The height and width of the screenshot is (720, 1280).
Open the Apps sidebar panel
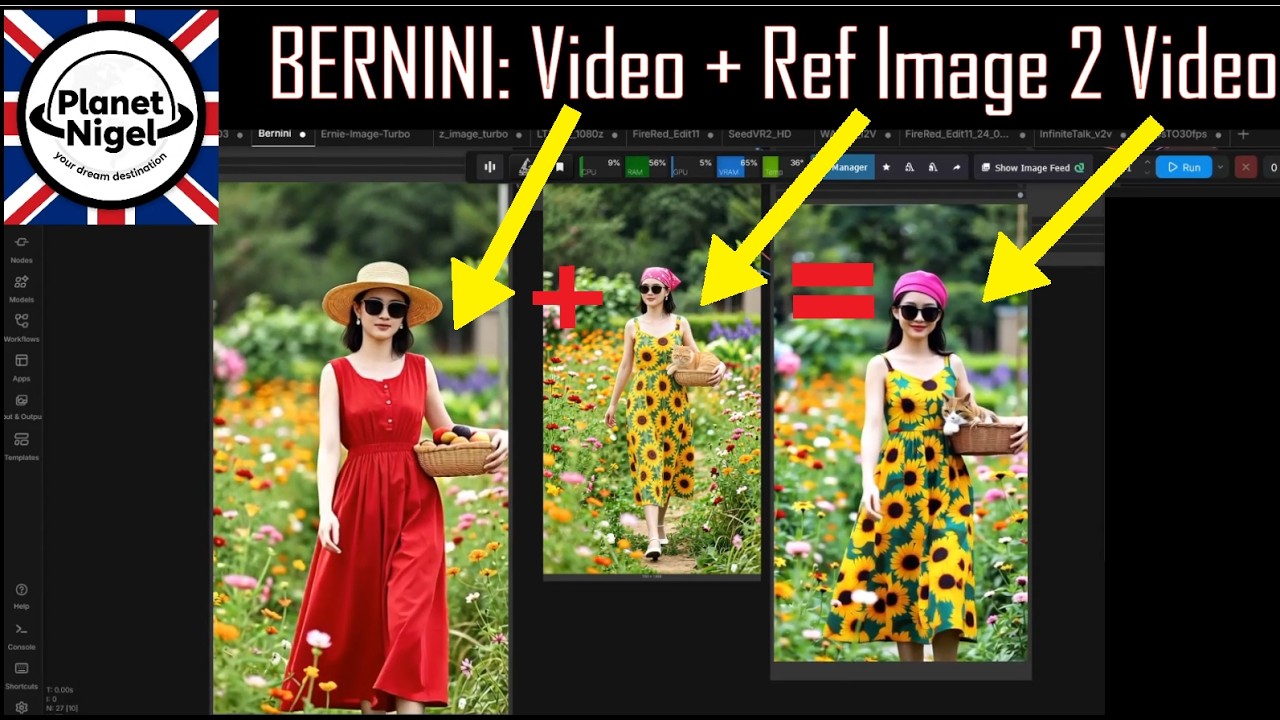click(21, 367)
